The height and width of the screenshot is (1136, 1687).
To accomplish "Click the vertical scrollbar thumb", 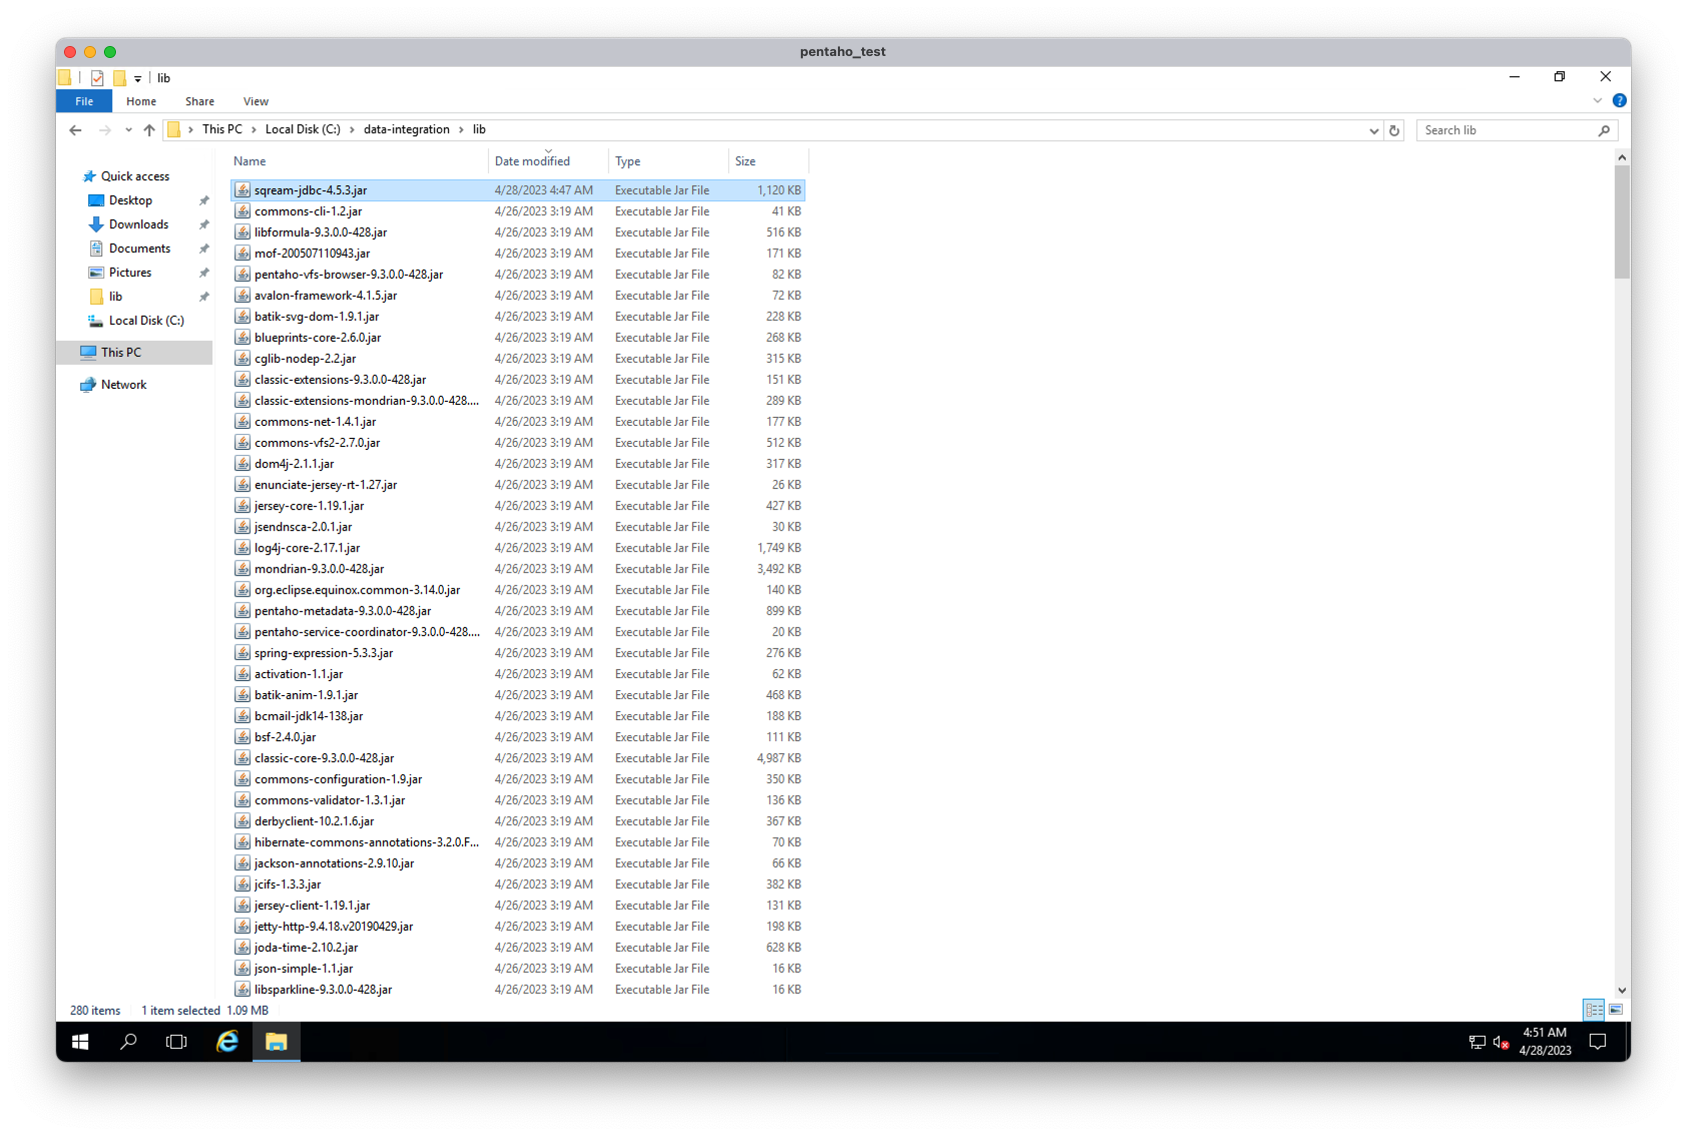I will (1621, 222).
